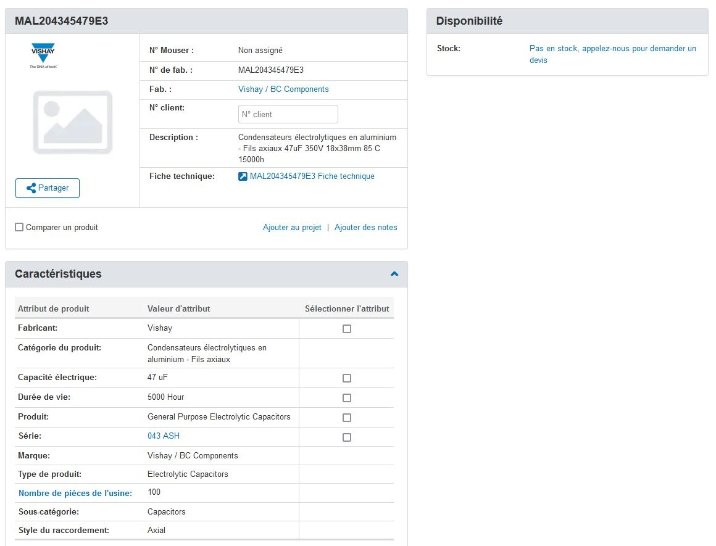Click the N° de fab. value MAL204345479E3
716x546 pixels.
[x=271, y=70]
